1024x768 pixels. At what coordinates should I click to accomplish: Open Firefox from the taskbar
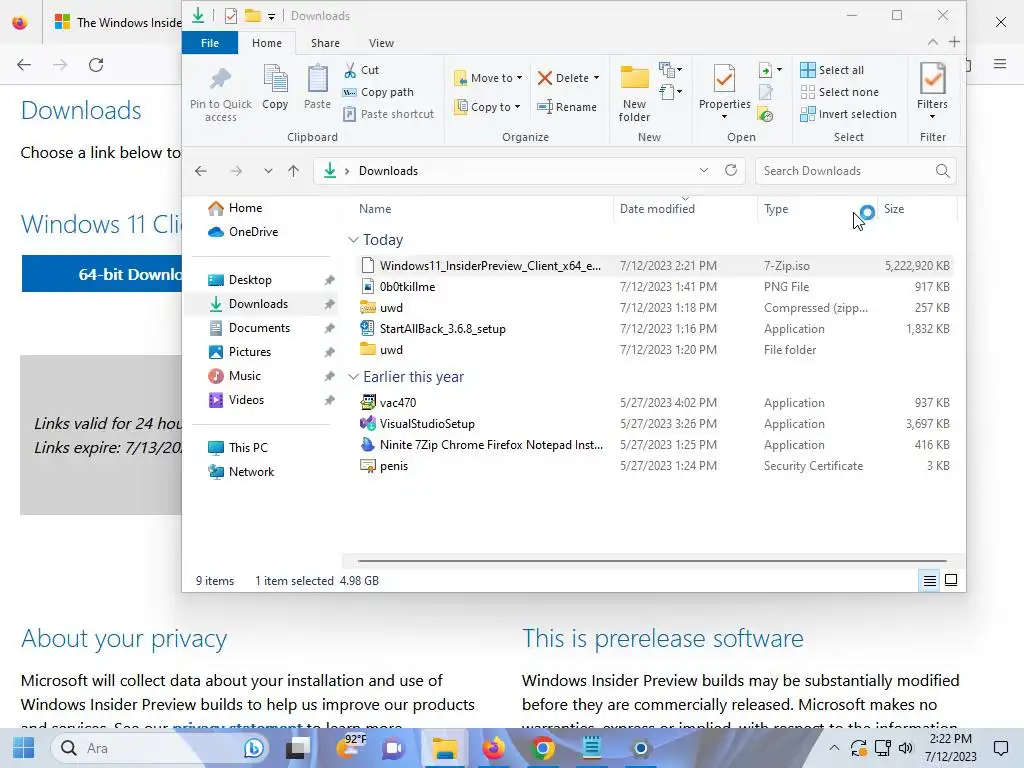tap(494, 748)
